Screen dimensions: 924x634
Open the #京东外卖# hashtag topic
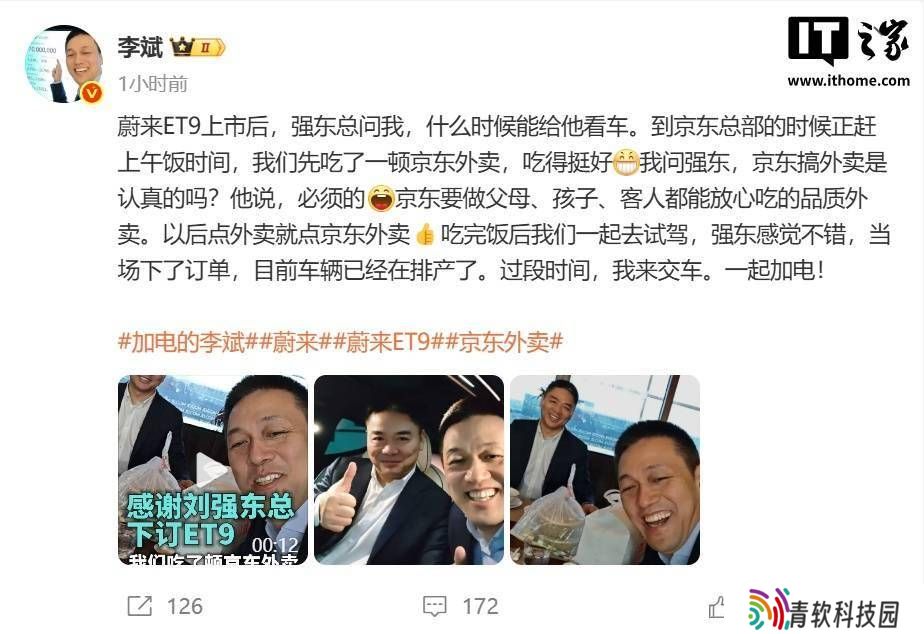[504, 342]
